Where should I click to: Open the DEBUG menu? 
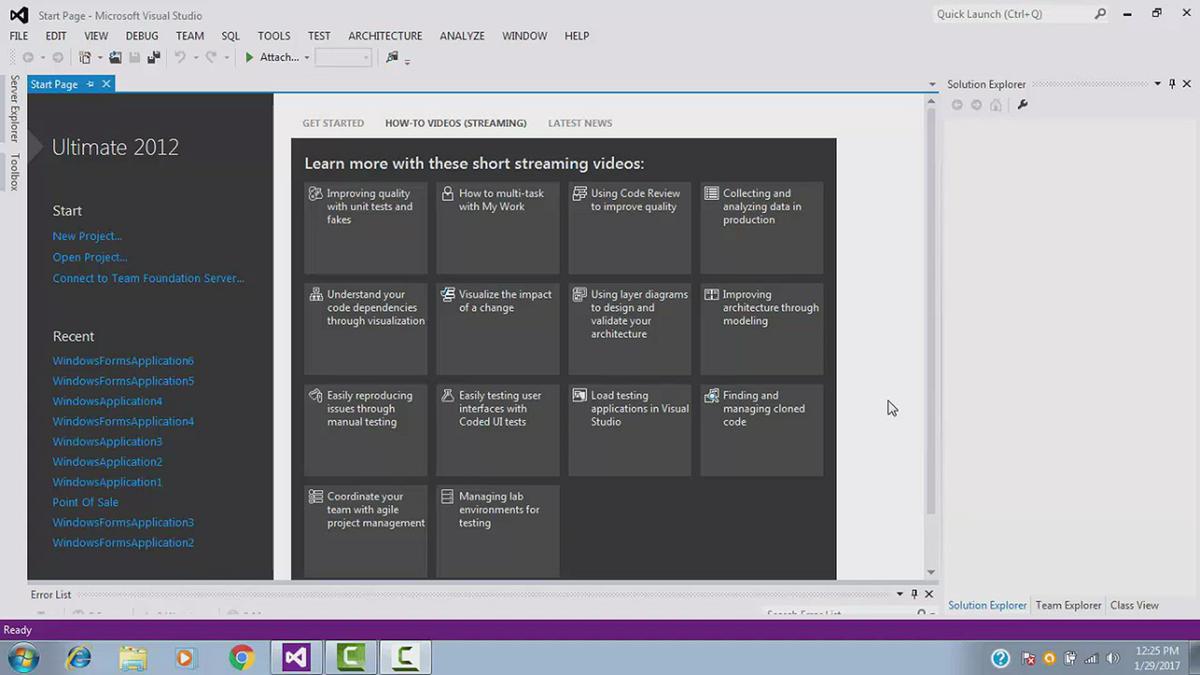pyautogui.click(x=142, y=35)
